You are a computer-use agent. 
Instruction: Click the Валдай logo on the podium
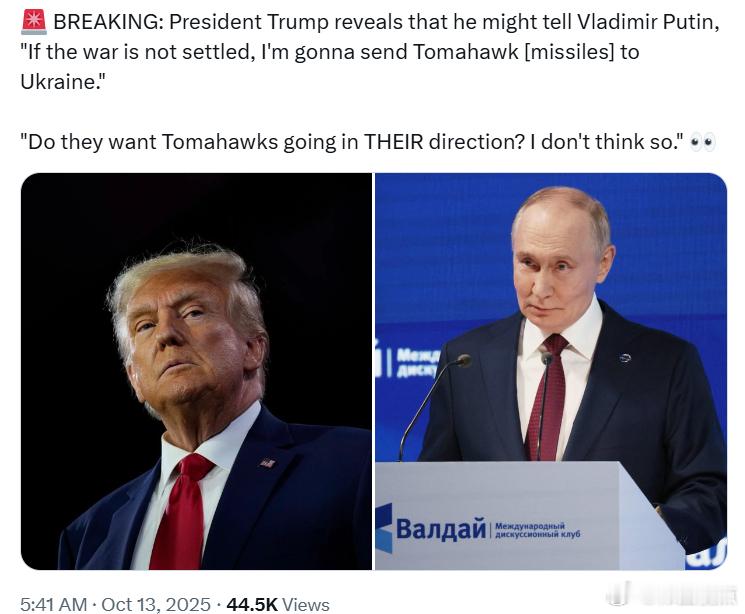[440, 529]
